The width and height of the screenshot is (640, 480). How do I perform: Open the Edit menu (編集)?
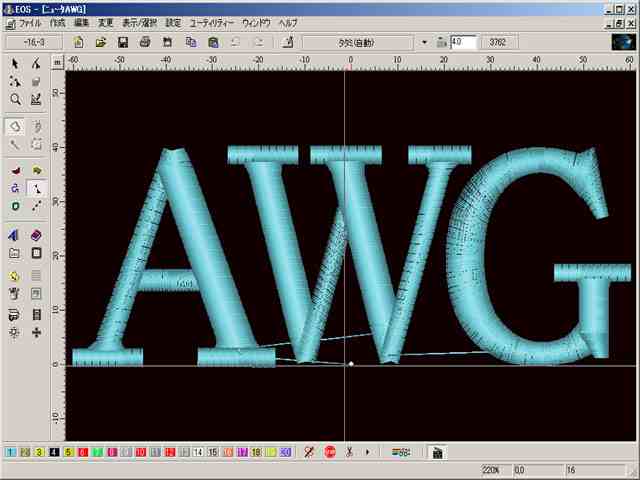(x=82, y=23)
